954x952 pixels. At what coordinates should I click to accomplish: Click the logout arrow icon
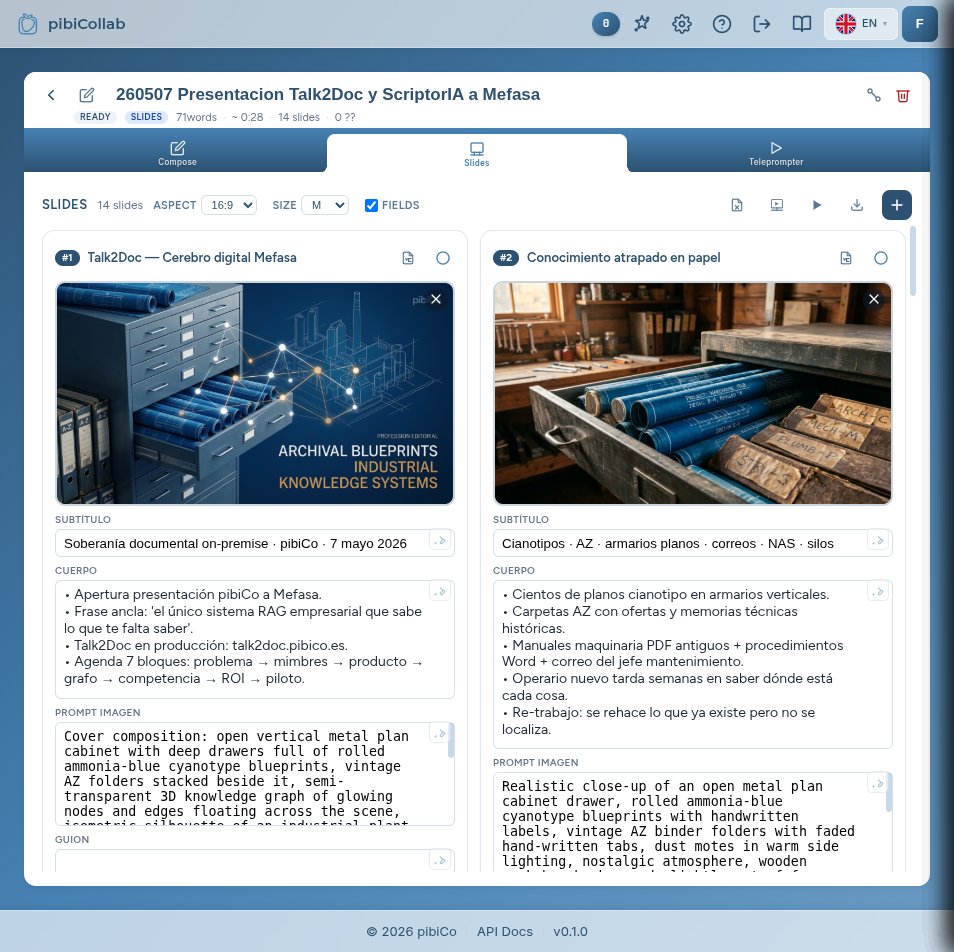pos(762,24)
